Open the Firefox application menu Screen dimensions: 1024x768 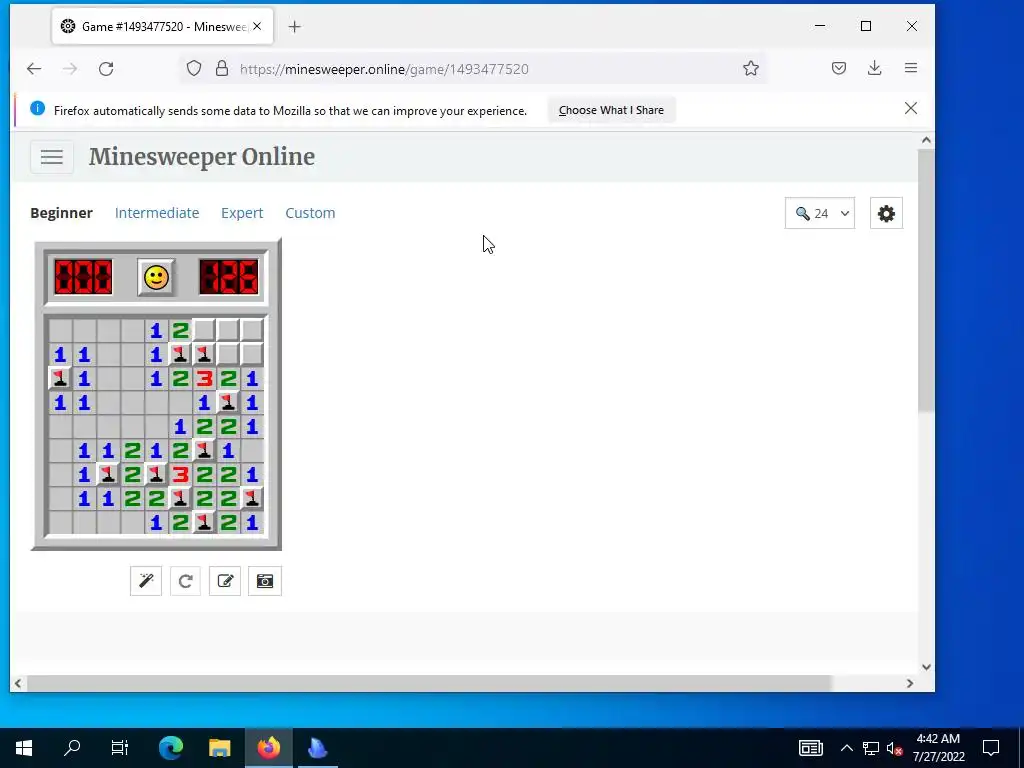[911, 68]
